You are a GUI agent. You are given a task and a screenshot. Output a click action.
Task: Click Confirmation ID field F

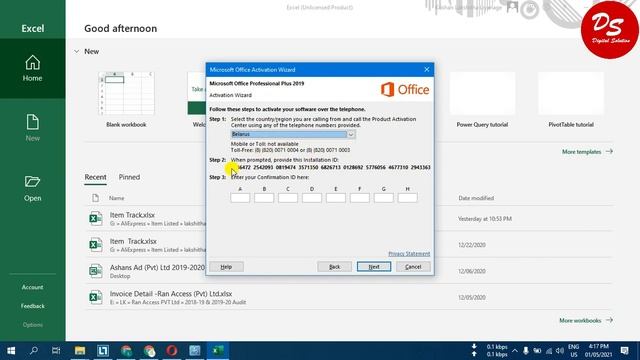point(360,198)
